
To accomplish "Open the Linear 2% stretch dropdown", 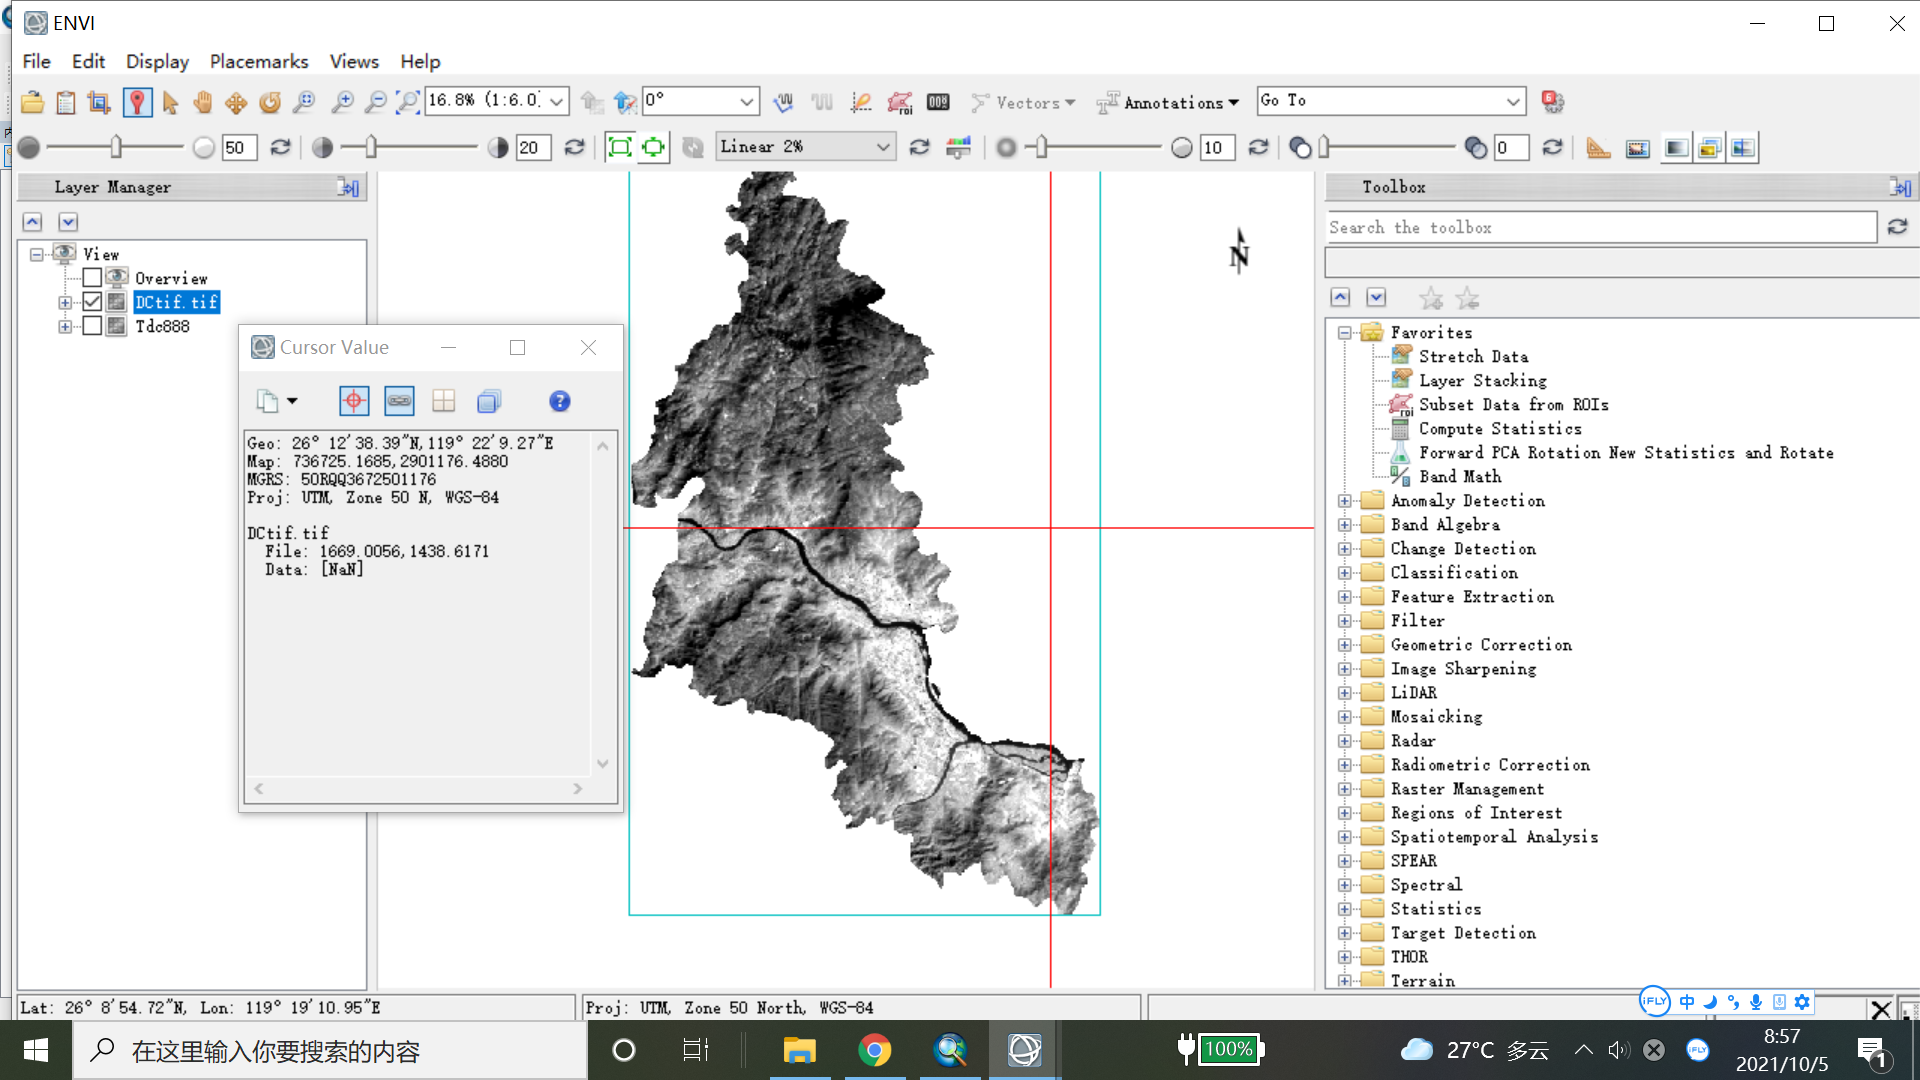I will 882,146.
